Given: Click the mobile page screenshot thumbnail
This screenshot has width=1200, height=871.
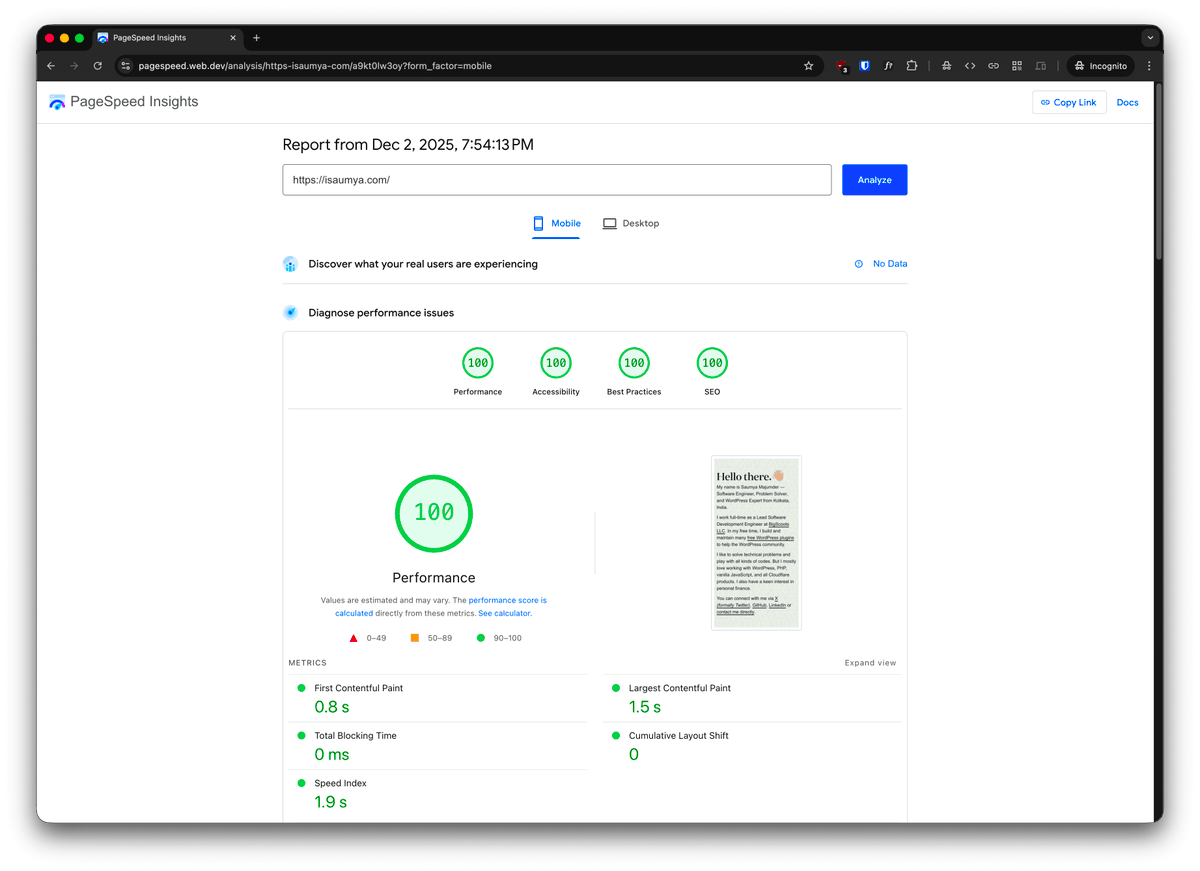Looking at the screenshot, I should (756, 543).
